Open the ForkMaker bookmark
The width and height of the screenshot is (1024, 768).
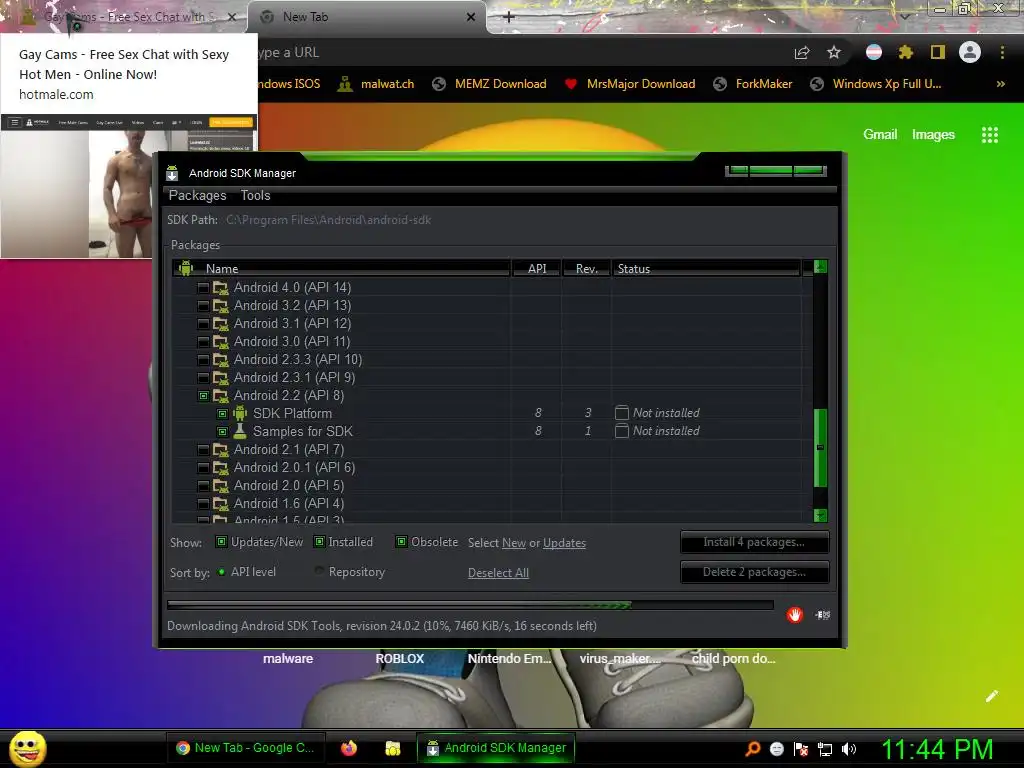tap(752, 84)
